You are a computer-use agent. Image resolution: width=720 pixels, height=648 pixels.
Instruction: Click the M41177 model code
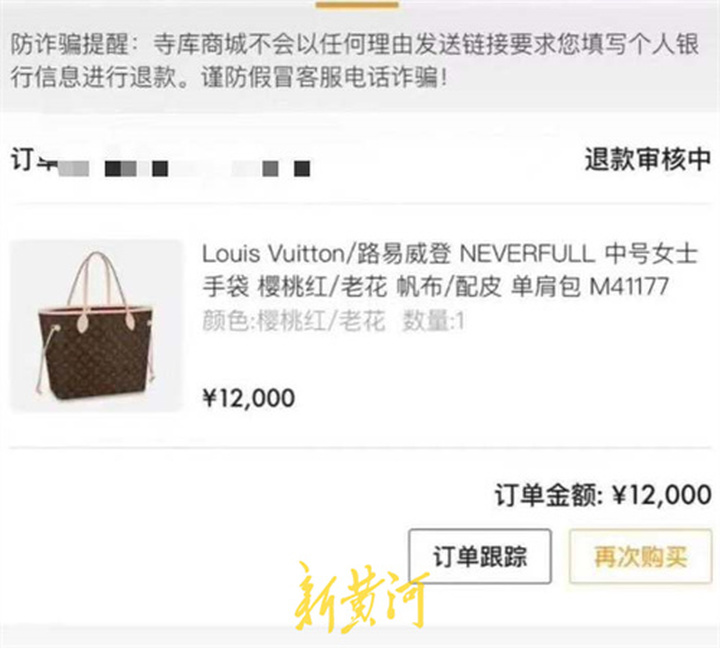(x=628, y=287)
